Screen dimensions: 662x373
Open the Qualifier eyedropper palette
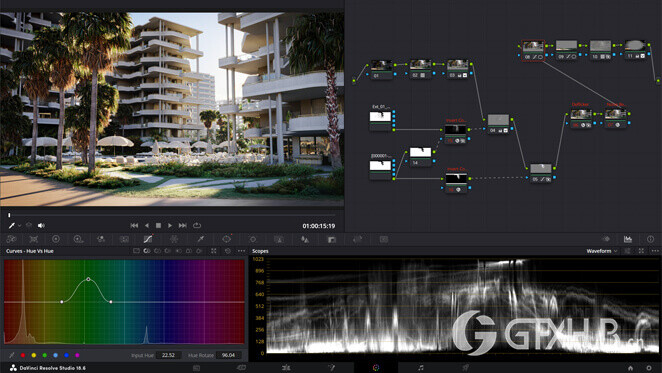point(201,239)
